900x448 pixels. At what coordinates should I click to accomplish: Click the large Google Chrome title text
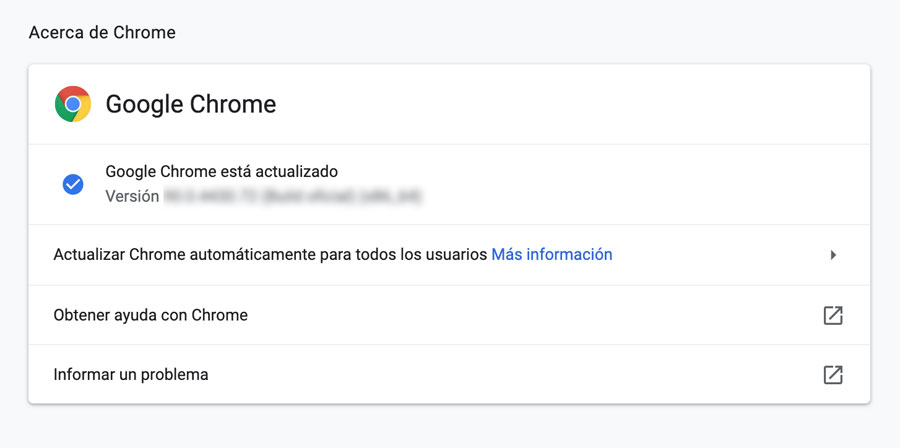click(x=191, y=104)
